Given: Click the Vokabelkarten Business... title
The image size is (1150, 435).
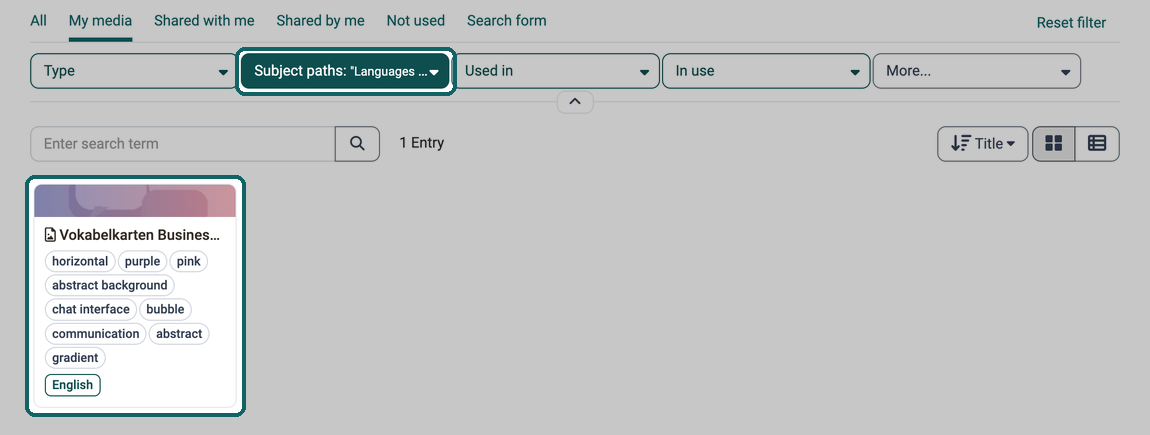Looking at the screenshot, I should (x=139, y=235).
